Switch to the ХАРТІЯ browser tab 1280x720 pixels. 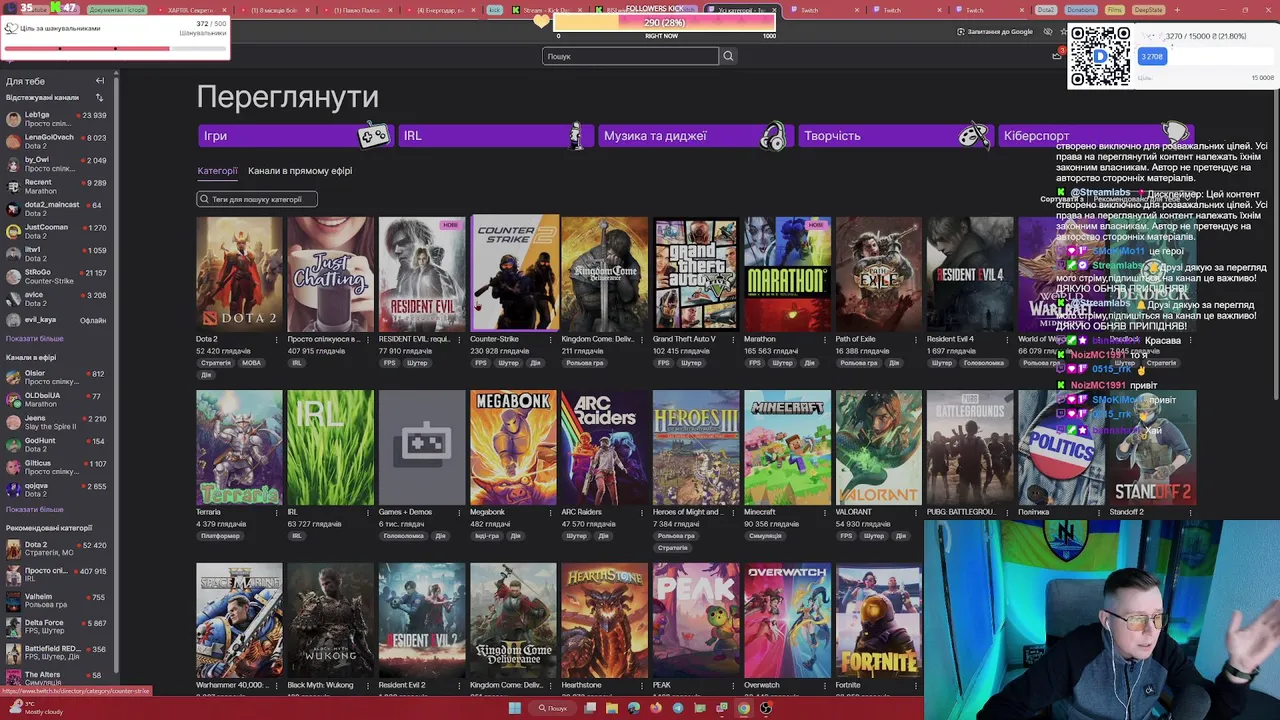(x=193, y=10)
